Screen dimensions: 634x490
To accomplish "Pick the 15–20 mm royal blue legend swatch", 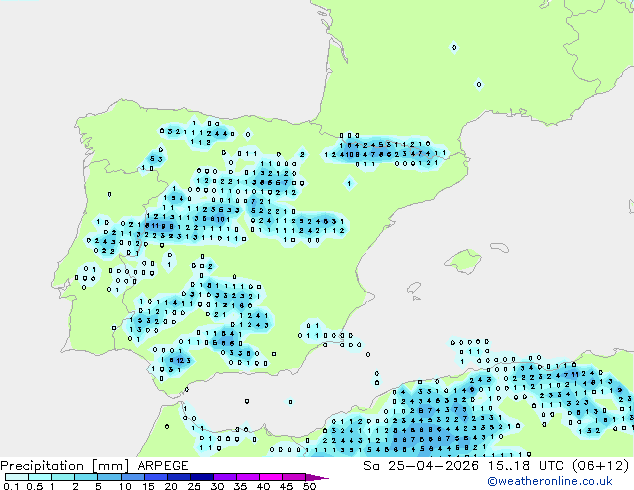I will point(155,477).
